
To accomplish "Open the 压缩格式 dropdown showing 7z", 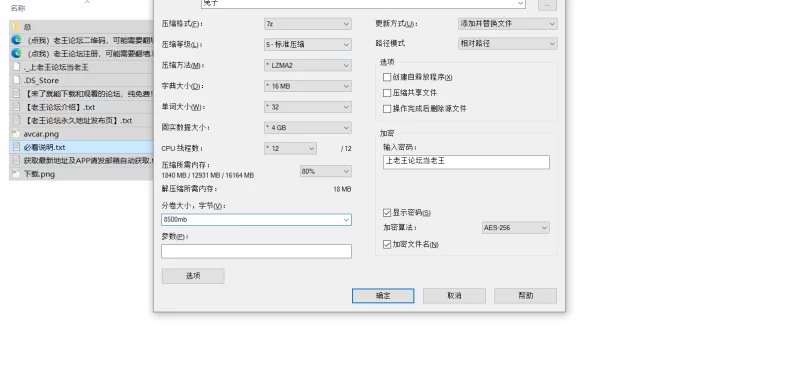I will pos(308,23).
